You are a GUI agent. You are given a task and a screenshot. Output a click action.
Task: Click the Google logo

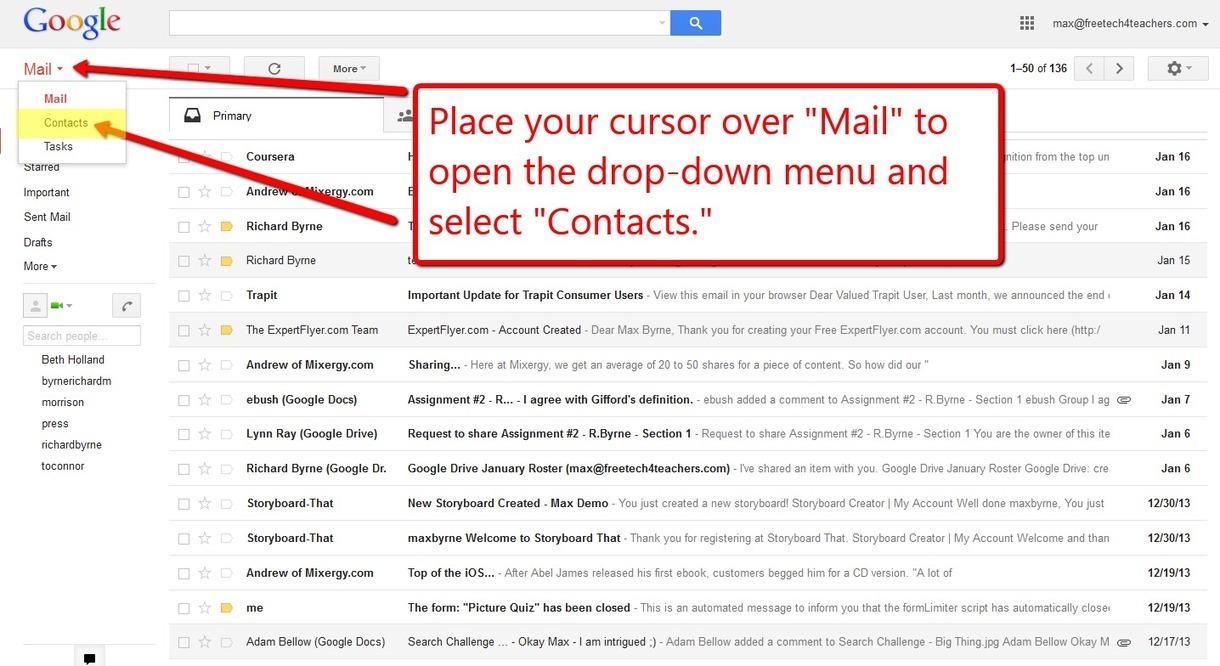pos(72,24)
